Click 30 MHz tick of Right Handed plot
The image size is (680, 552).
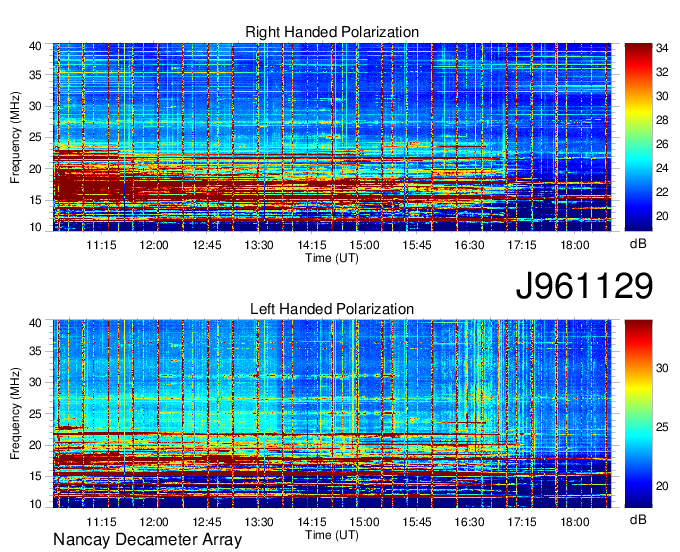tap(35, 106)
